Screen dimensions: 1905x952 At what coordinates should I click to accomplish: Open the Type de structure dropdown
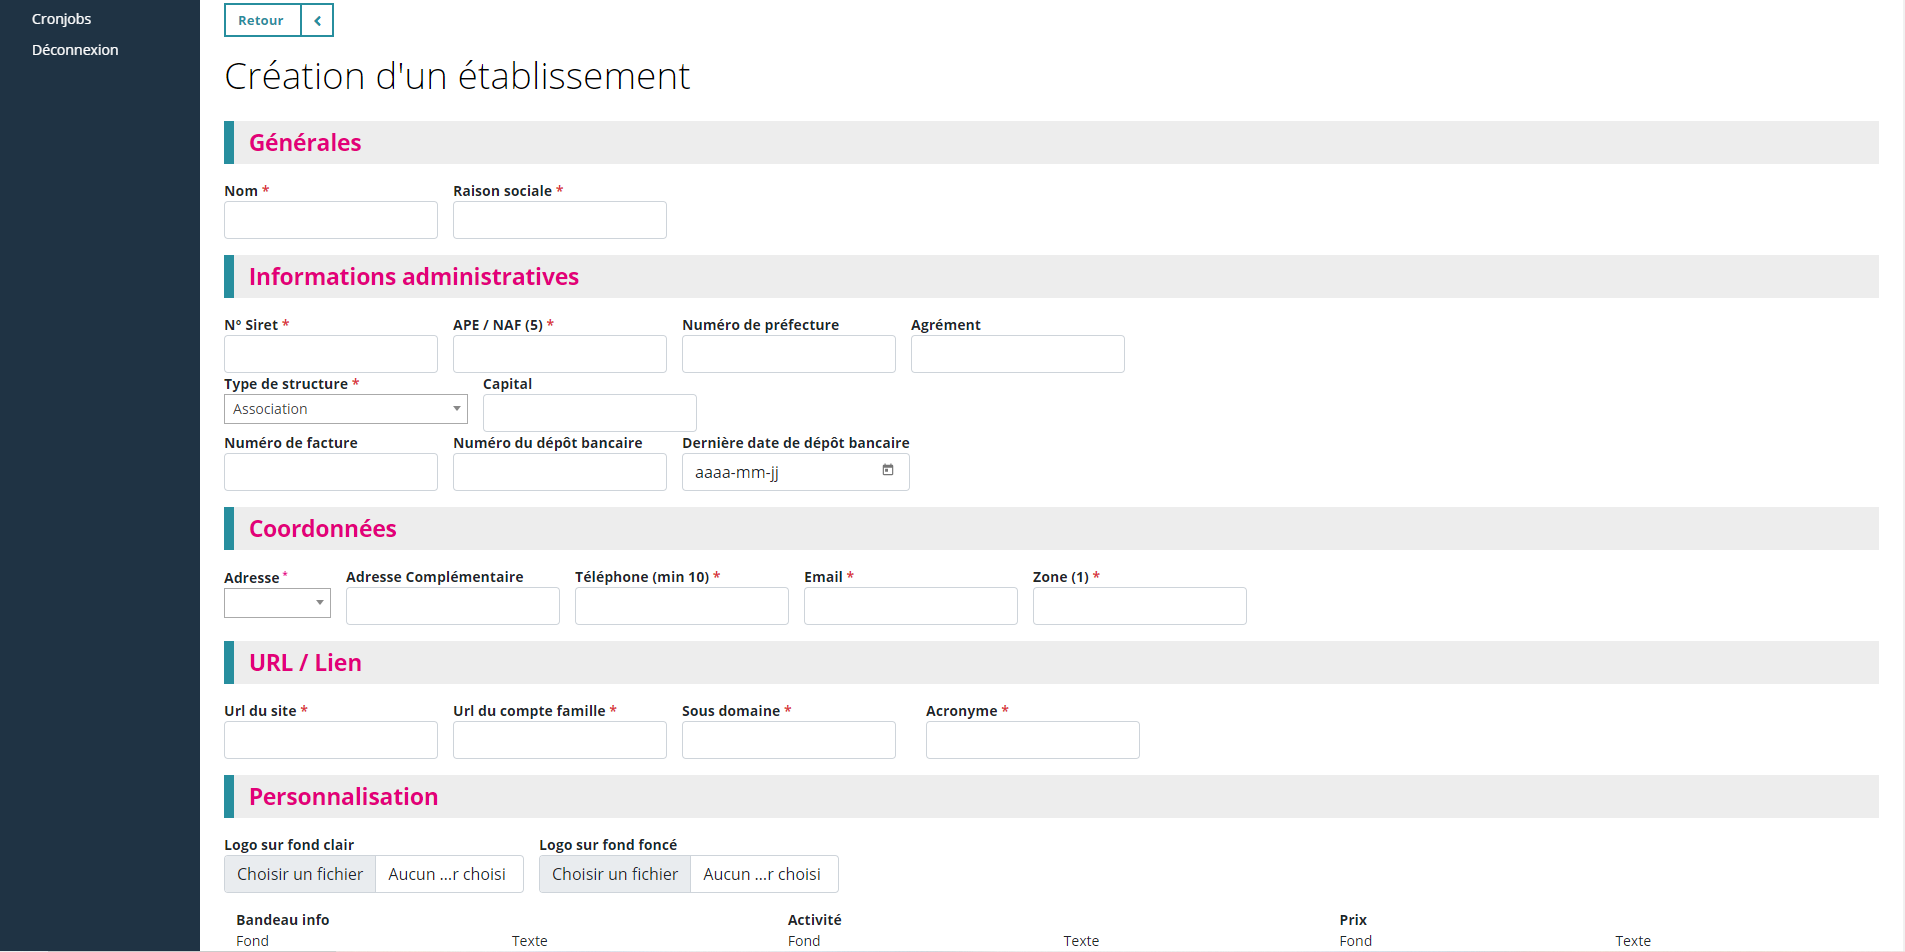(x=346, y=409)
